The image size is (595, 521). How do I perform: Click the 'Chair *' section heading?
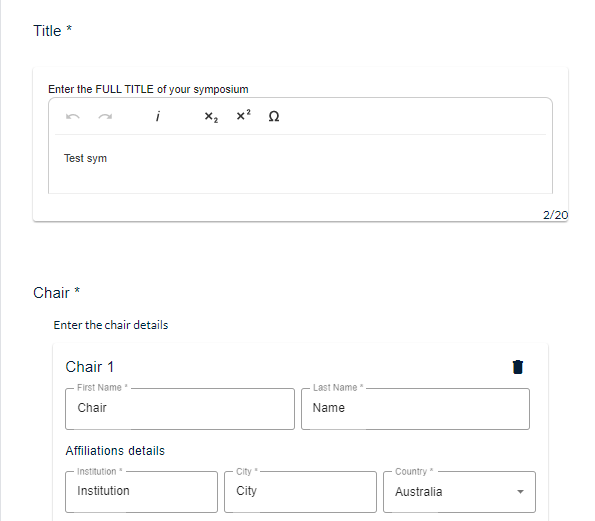click(56, 293)
